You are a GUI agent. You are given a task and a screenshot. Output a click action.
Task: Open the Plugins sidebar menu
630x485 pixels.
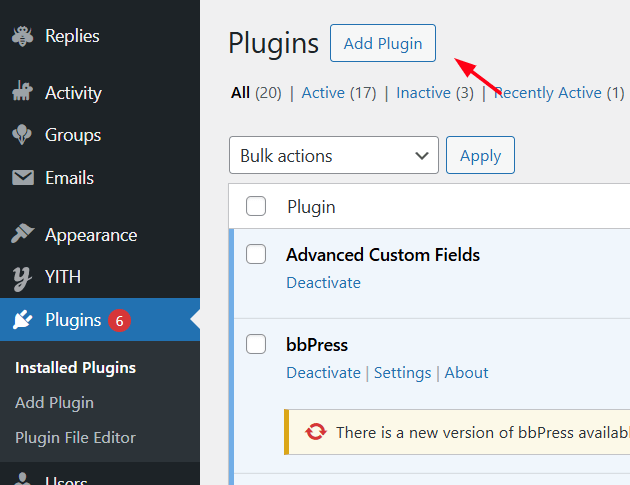point(100,320)
